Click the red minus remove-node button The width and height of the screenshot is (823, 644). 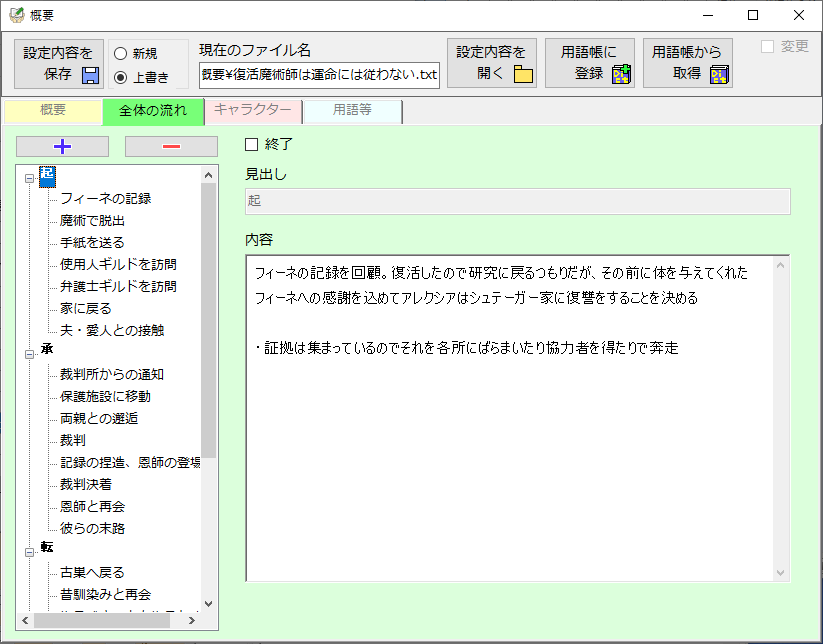tap(171, 146)
